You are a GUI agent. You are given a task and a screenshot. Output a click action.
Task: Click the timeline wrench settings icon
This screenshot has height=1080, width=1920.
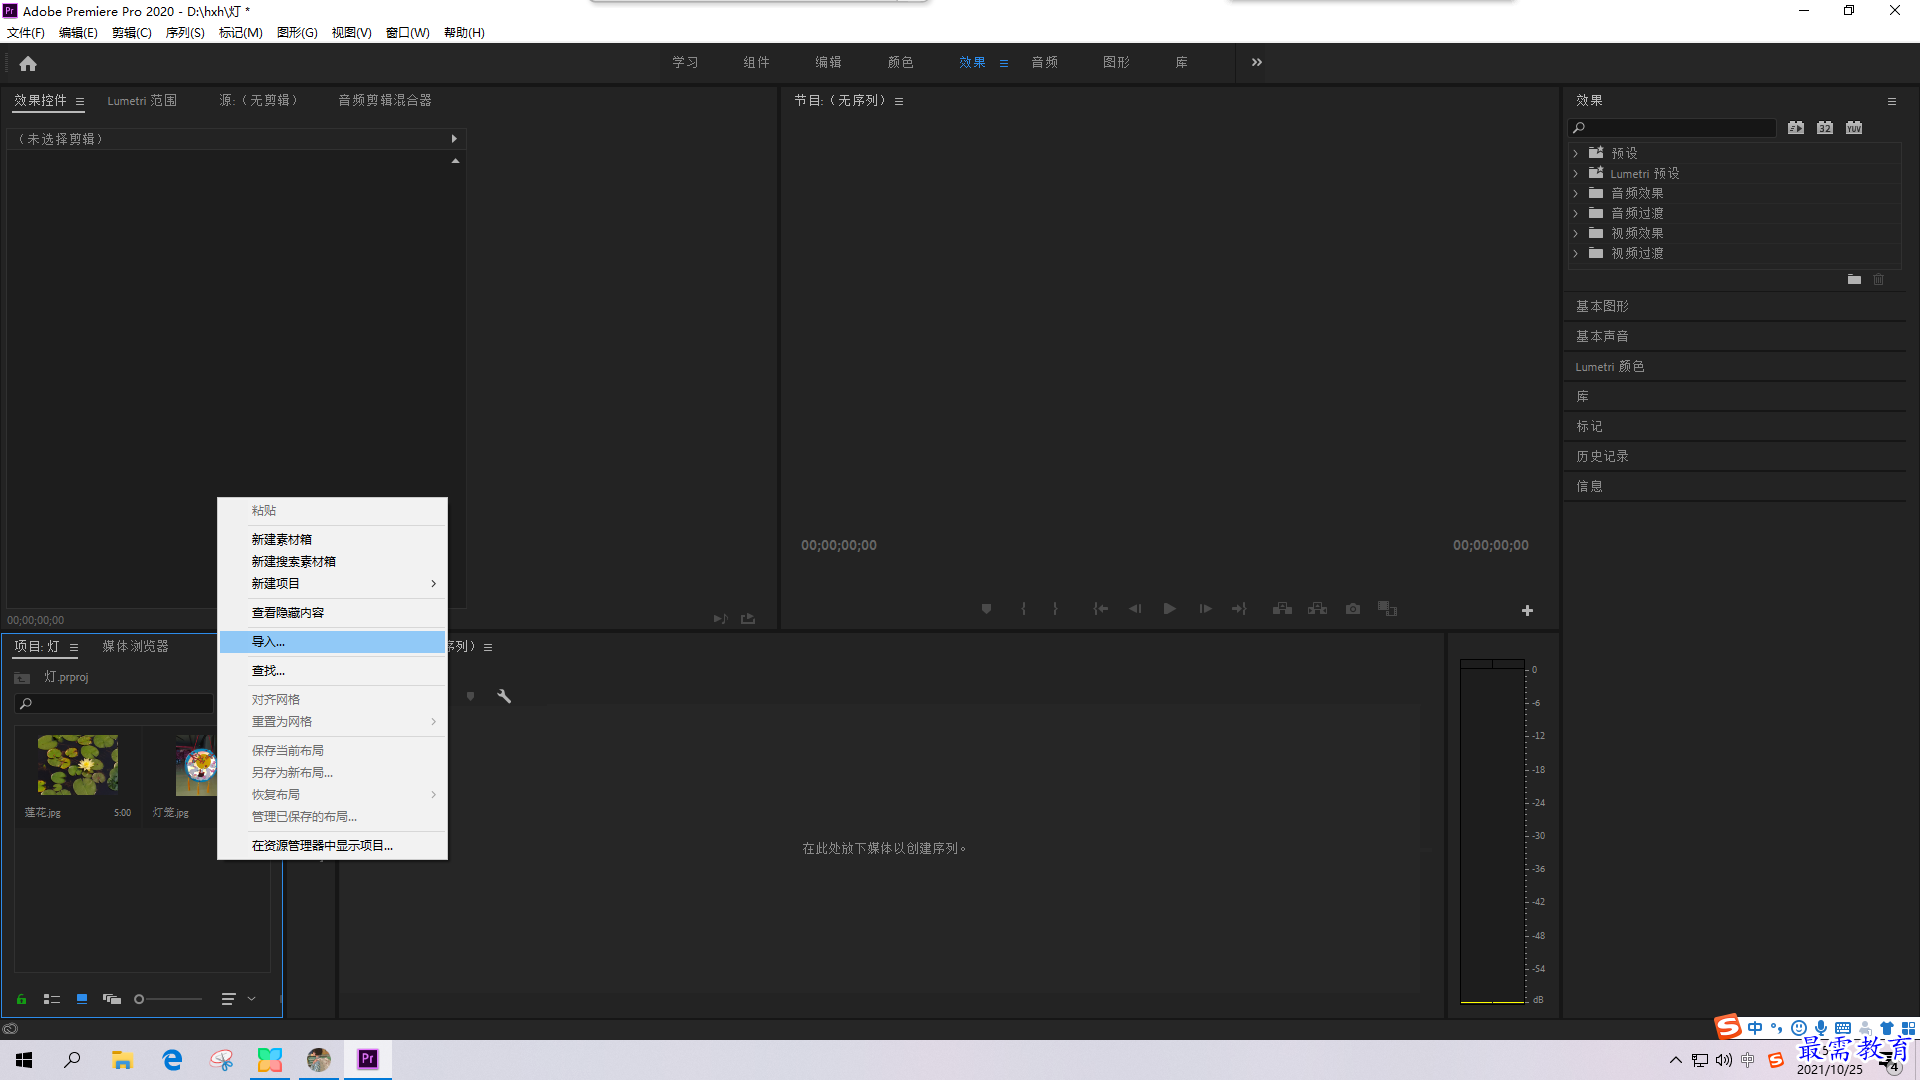pos(504,696)
